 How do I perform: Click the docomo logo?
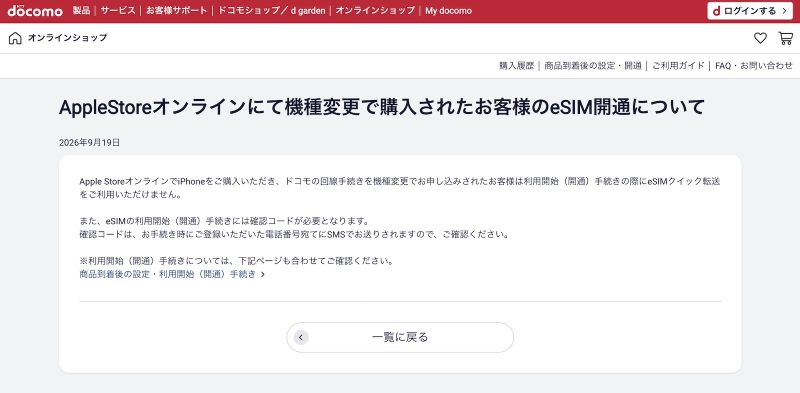(35, 11)
